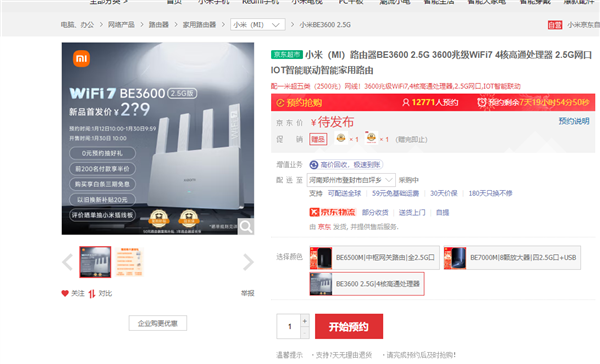Click the 高价回收 recycle icon
600x364 pixels.
click(x=314, y=165)
